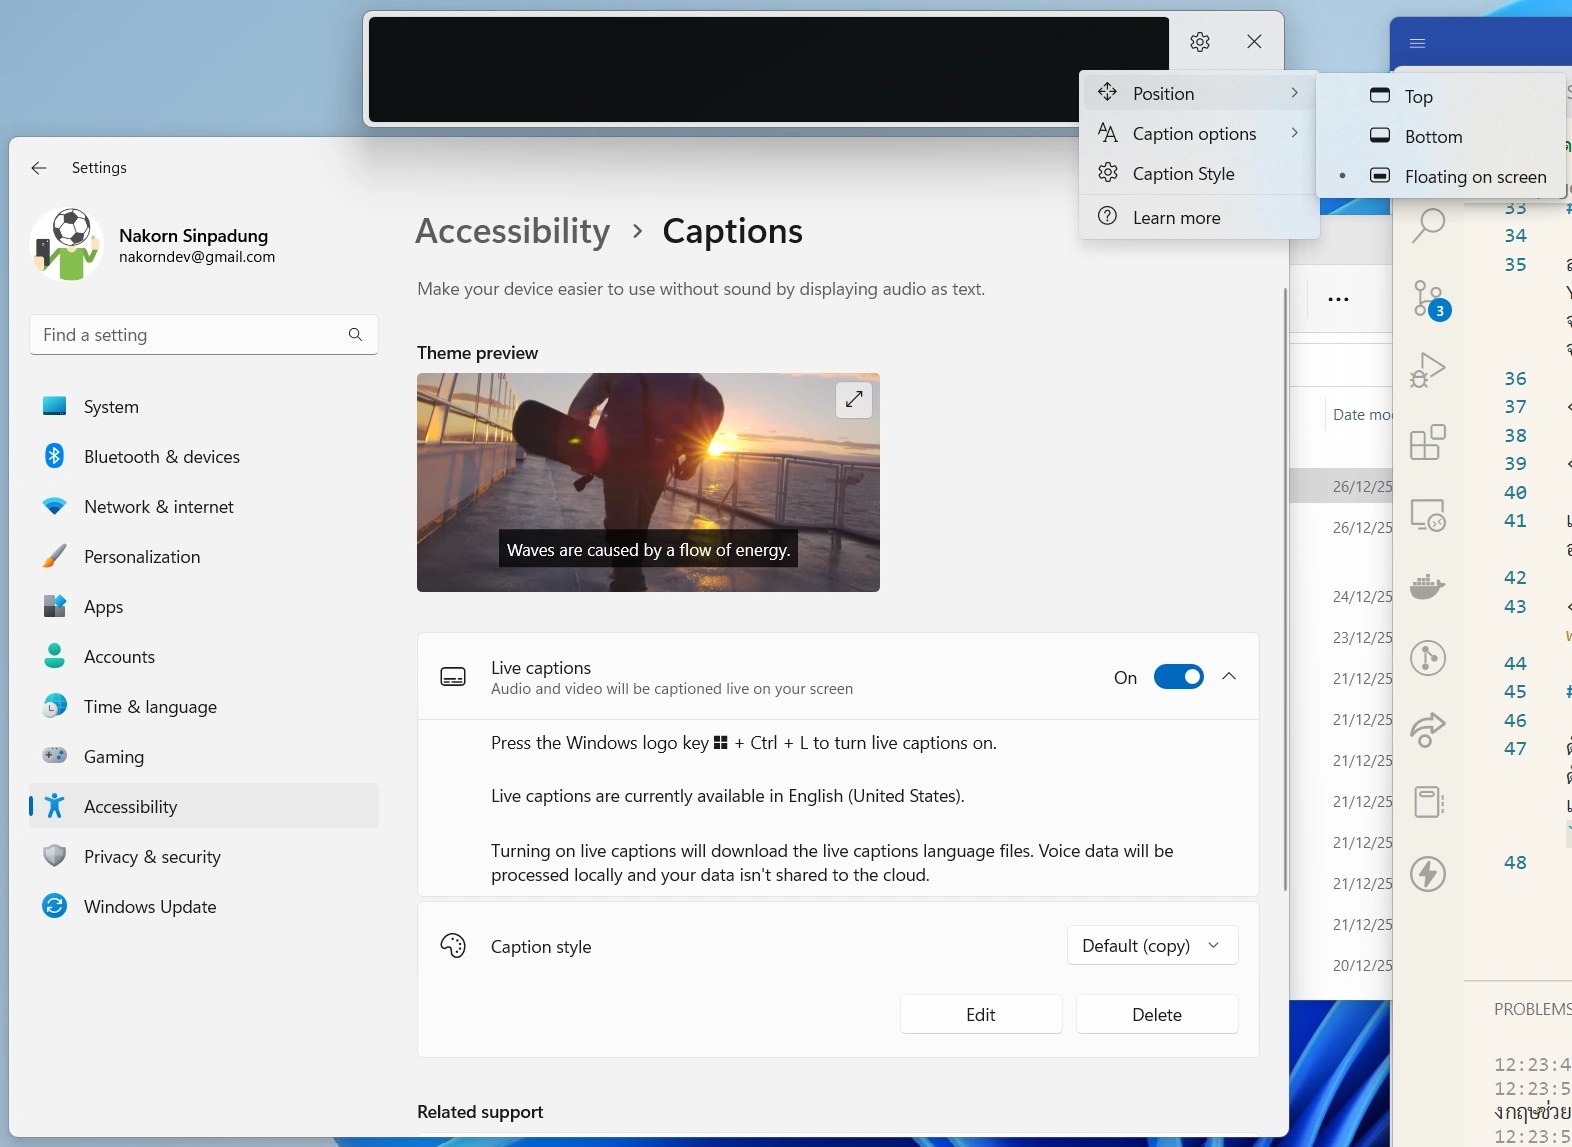Select Caption Style menu entry

click(x=1199, y=173)
